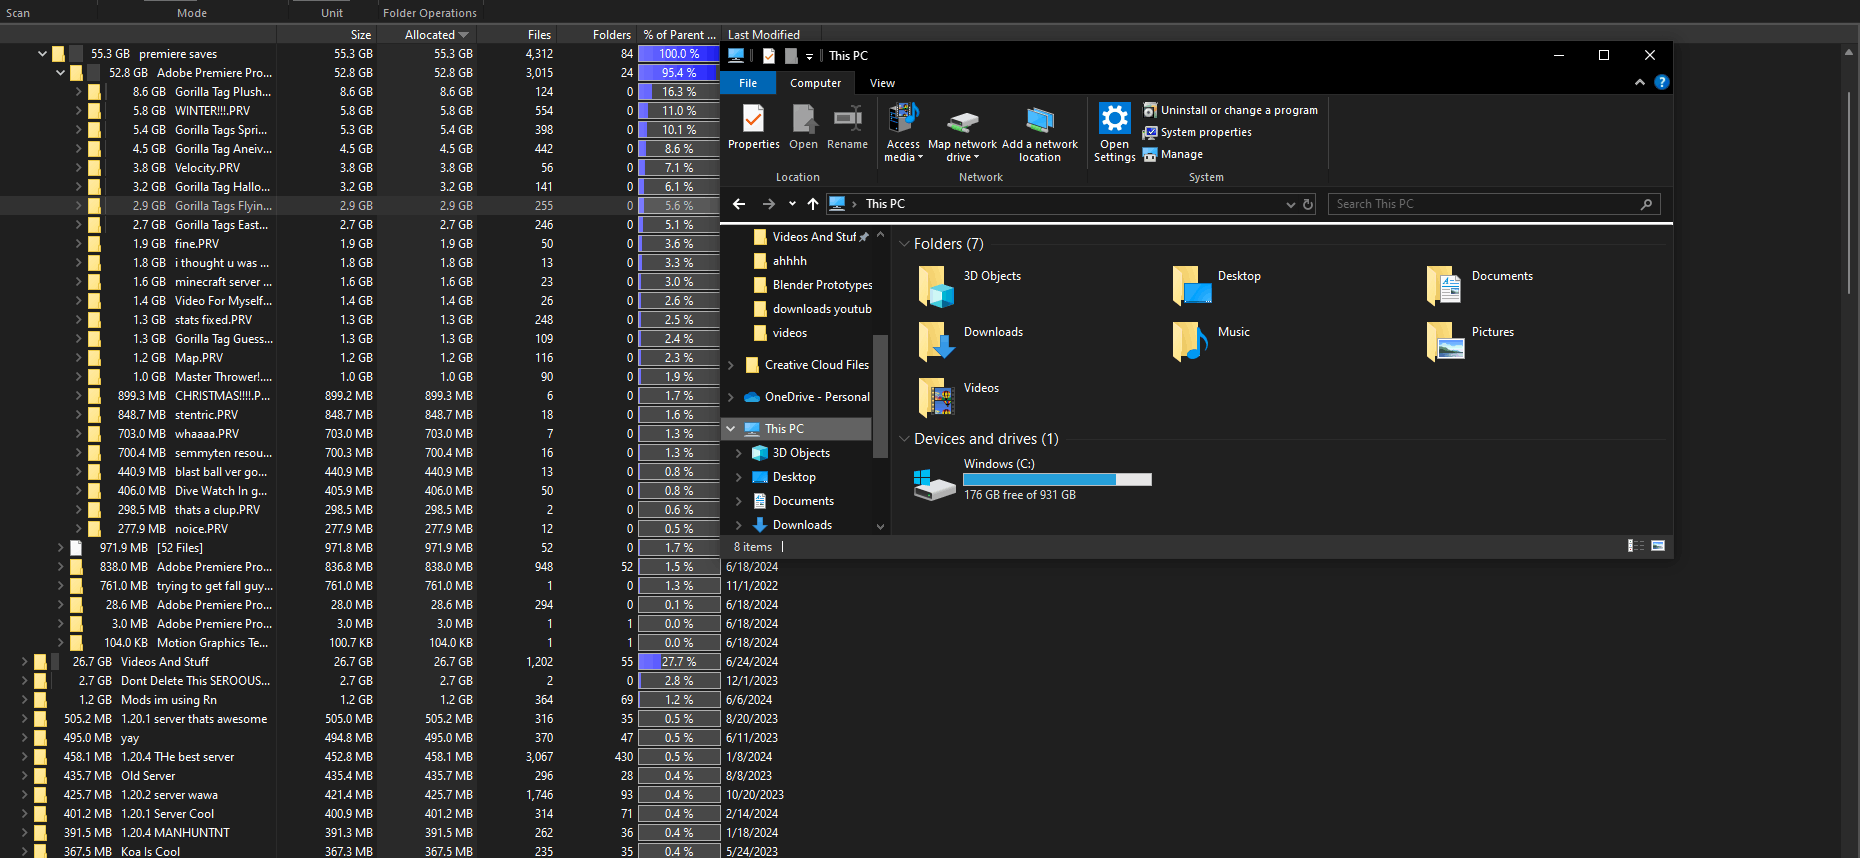The width and height of the screenshot is (1860, 858).
Task: Click the Open icon in the Location group
Action: [803, 119]
